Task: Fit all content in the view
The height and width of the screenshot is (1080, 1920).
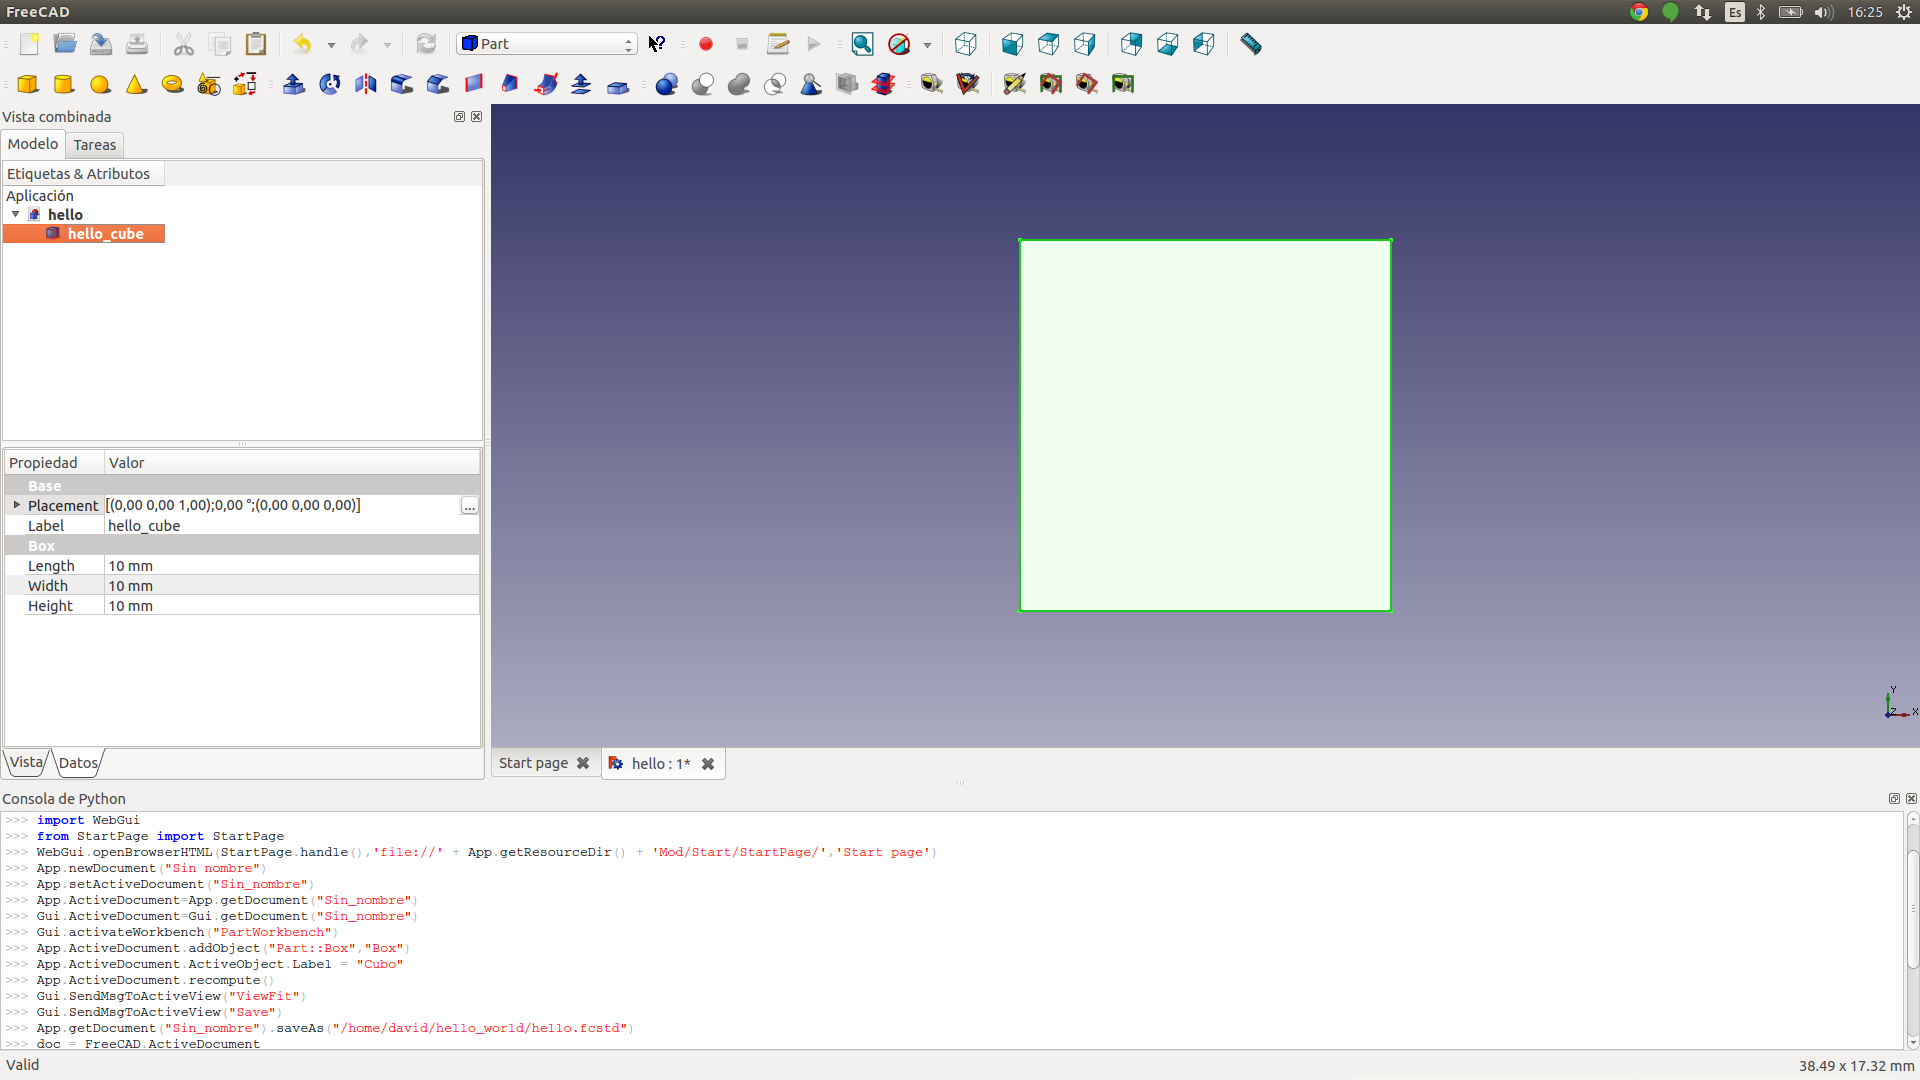Action: [x=863, y=44]
